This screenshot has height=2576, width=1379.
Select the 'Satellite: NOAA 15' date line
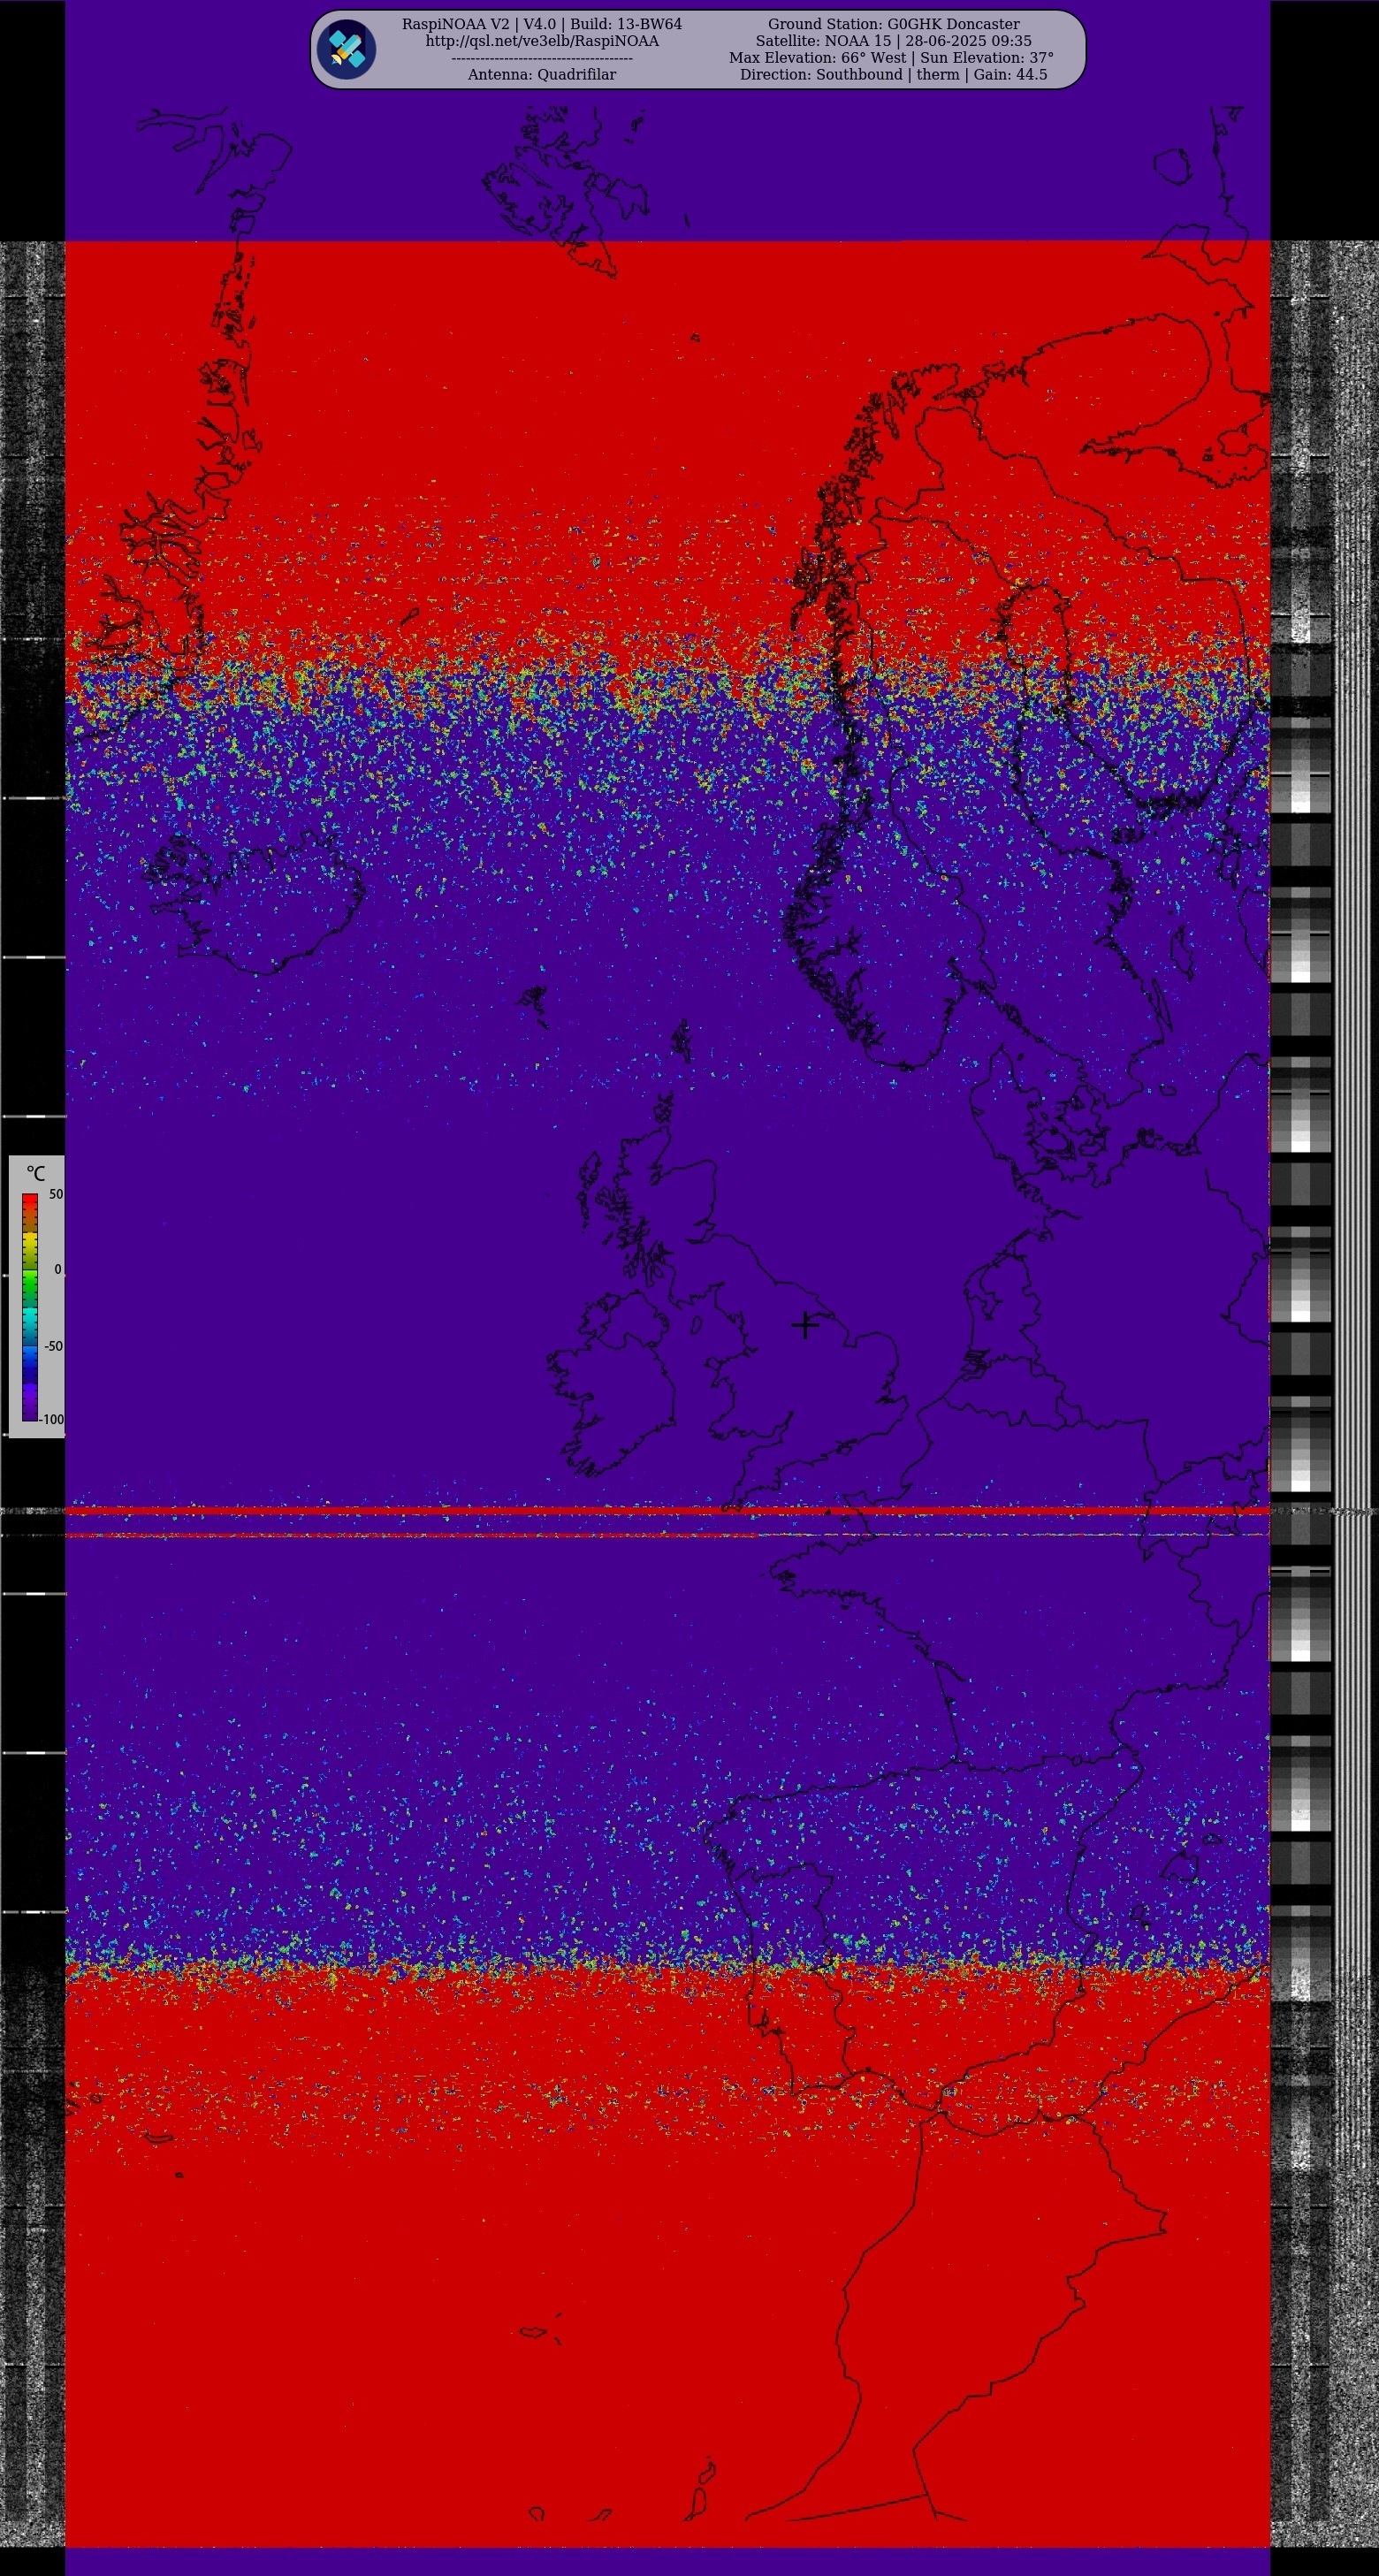[894, 41]
